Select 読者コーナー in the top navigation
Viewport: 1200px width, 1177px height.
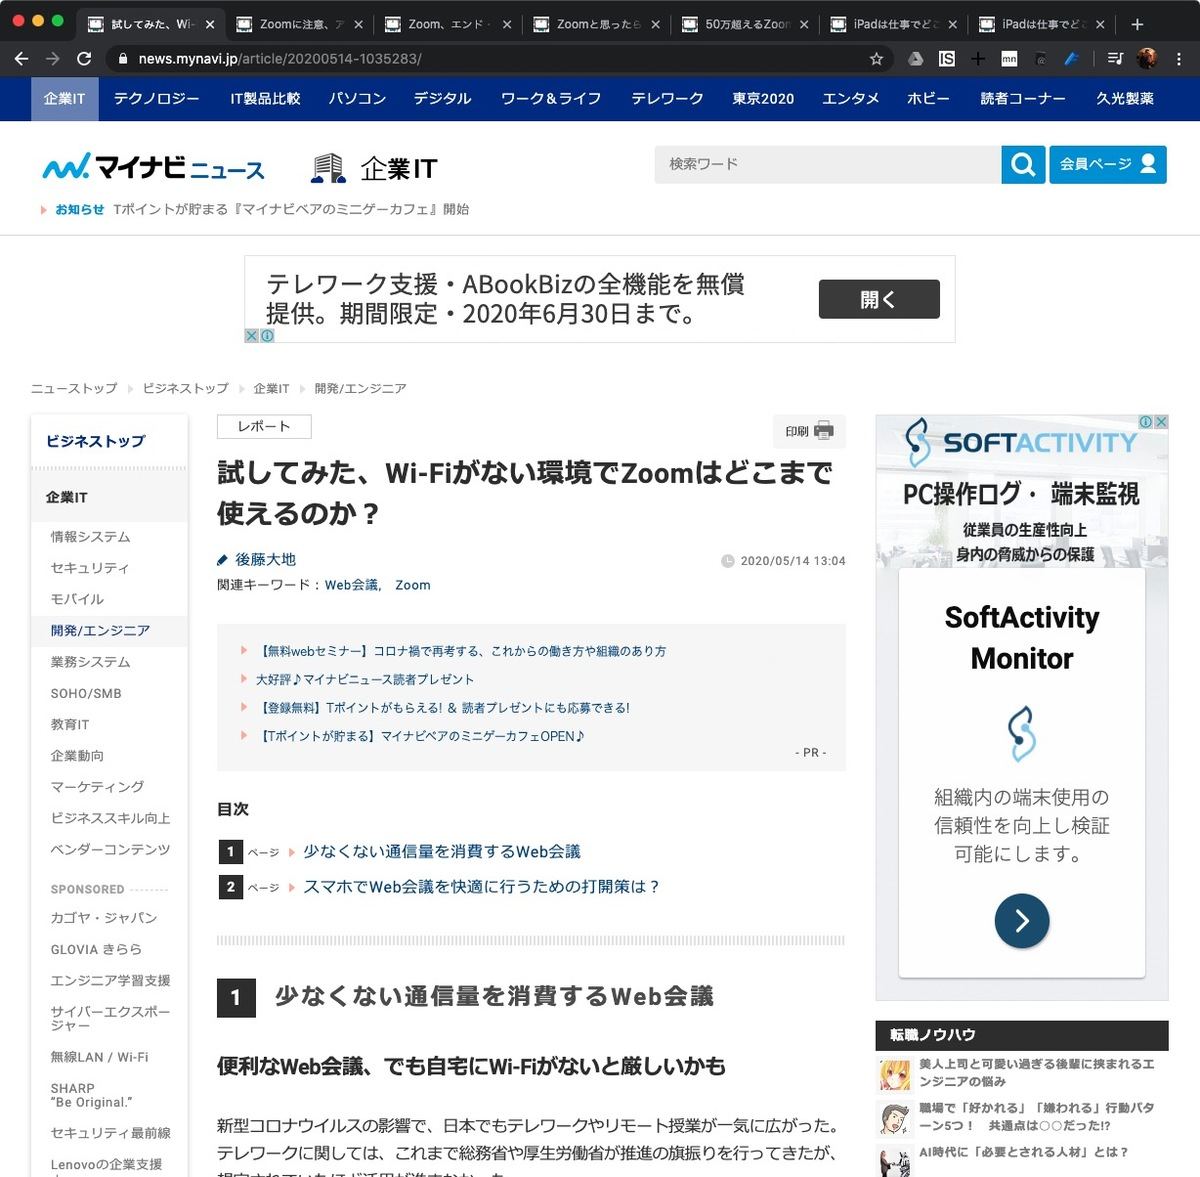[1022, 99]
